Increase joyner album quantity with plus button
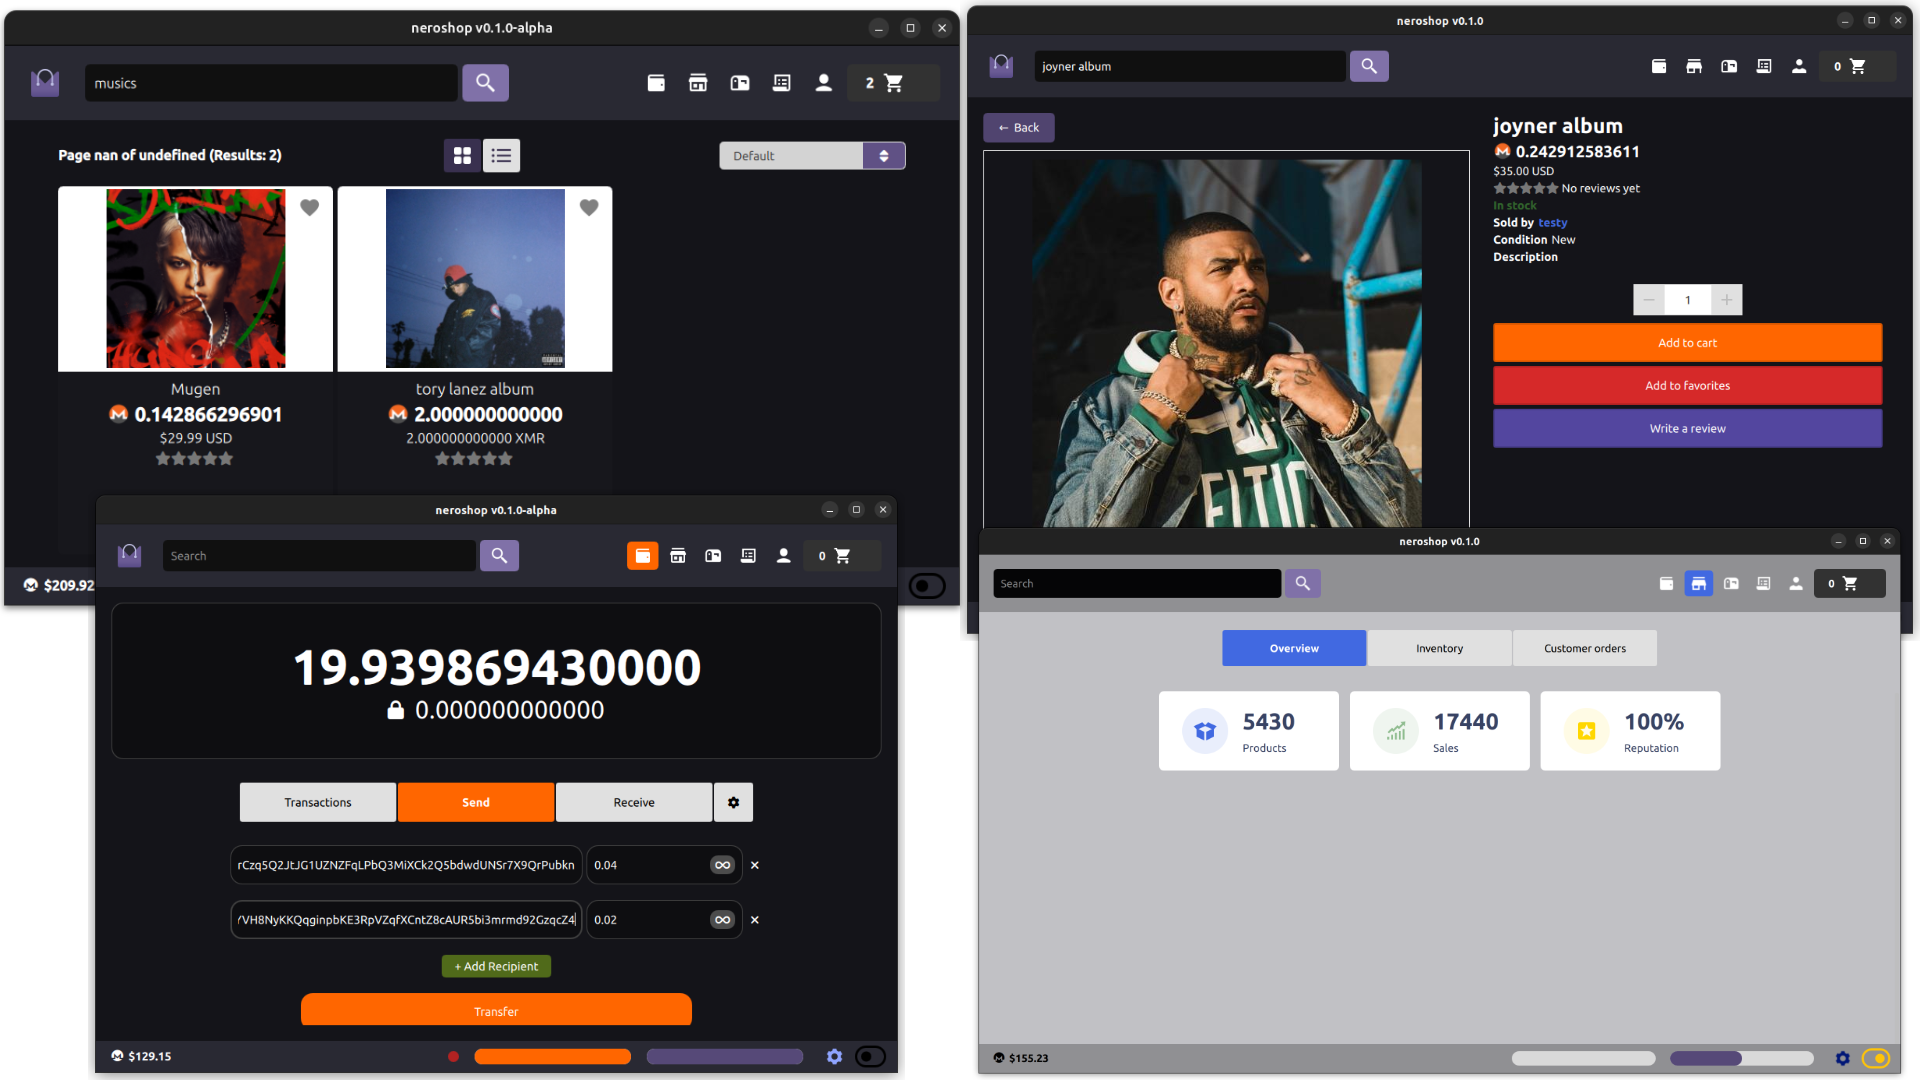The width and height of the screenshot is (1920, 1080). pyautogui.click(x=1726, y=300)
